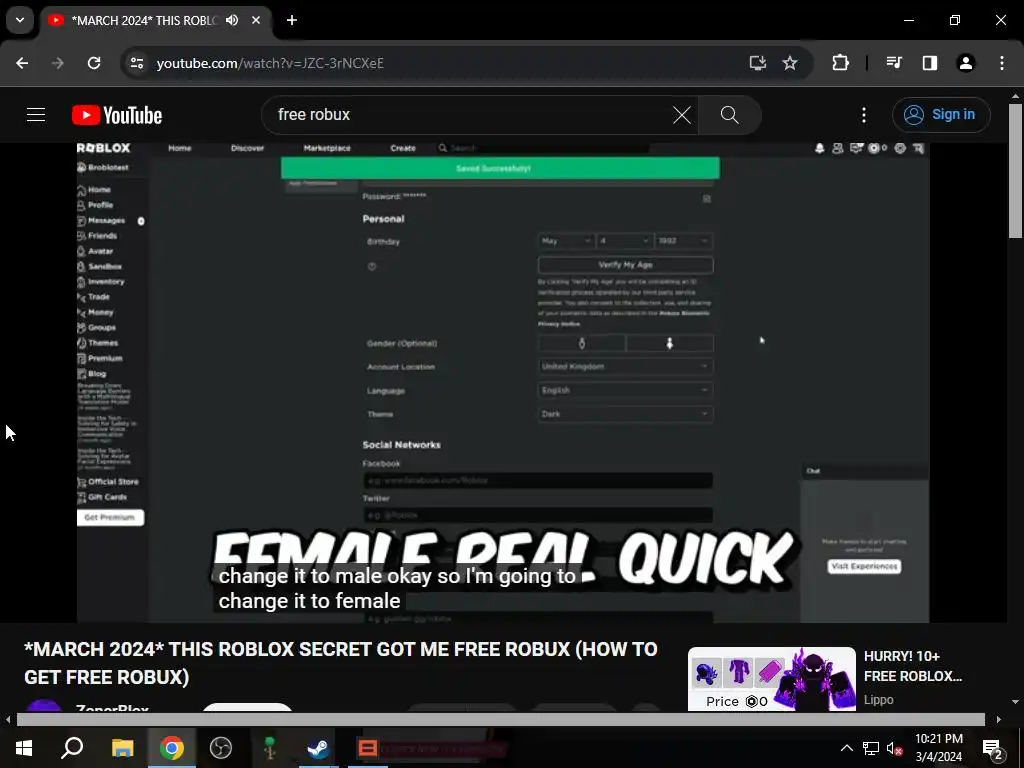
Task: Open a new browser tab
Action: pos(292,20)
